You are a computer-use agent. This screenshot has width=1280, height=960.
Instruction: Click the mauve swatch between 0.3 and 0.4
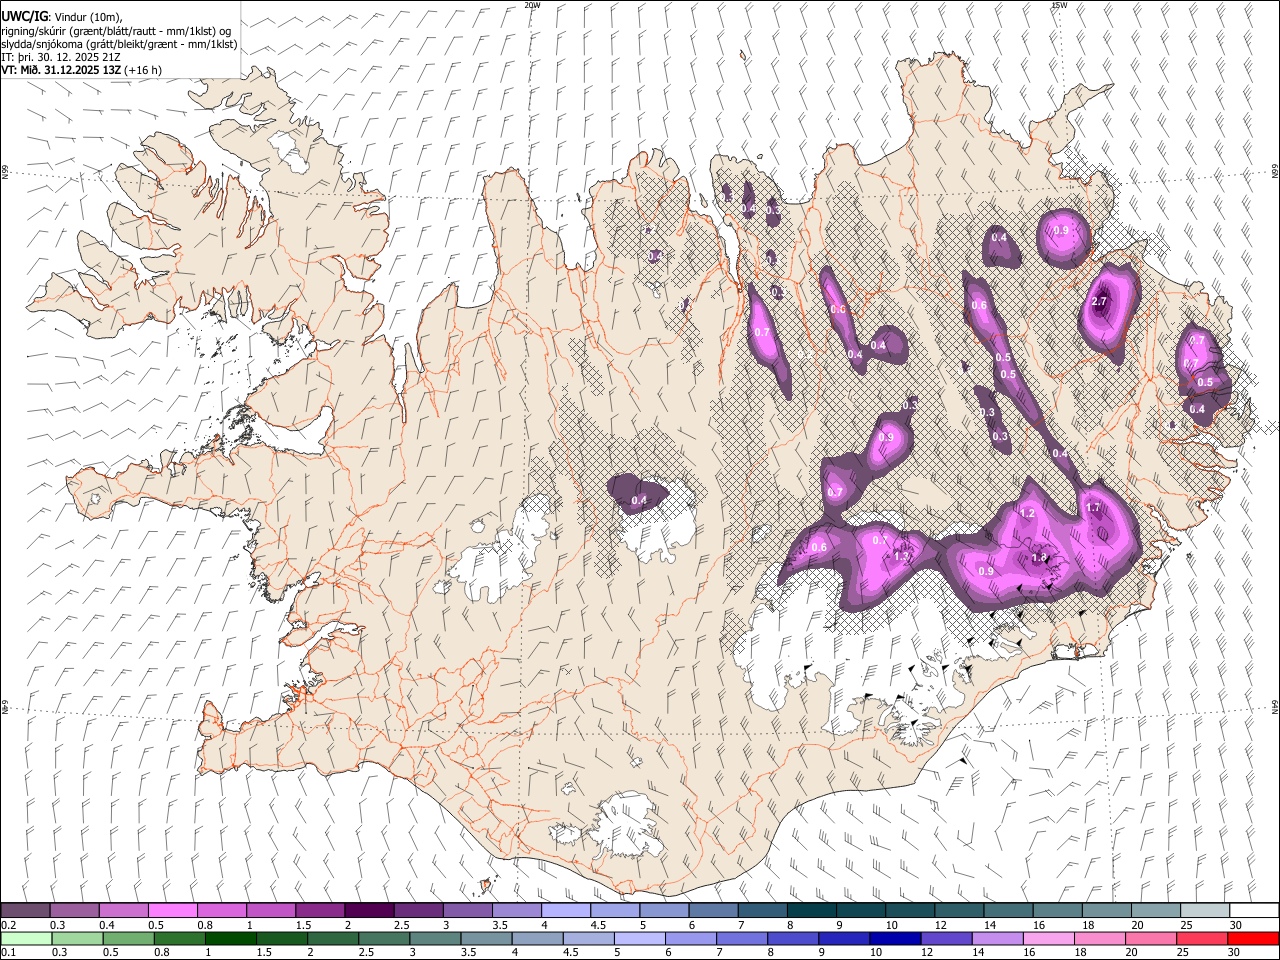[x=74, y=910]
